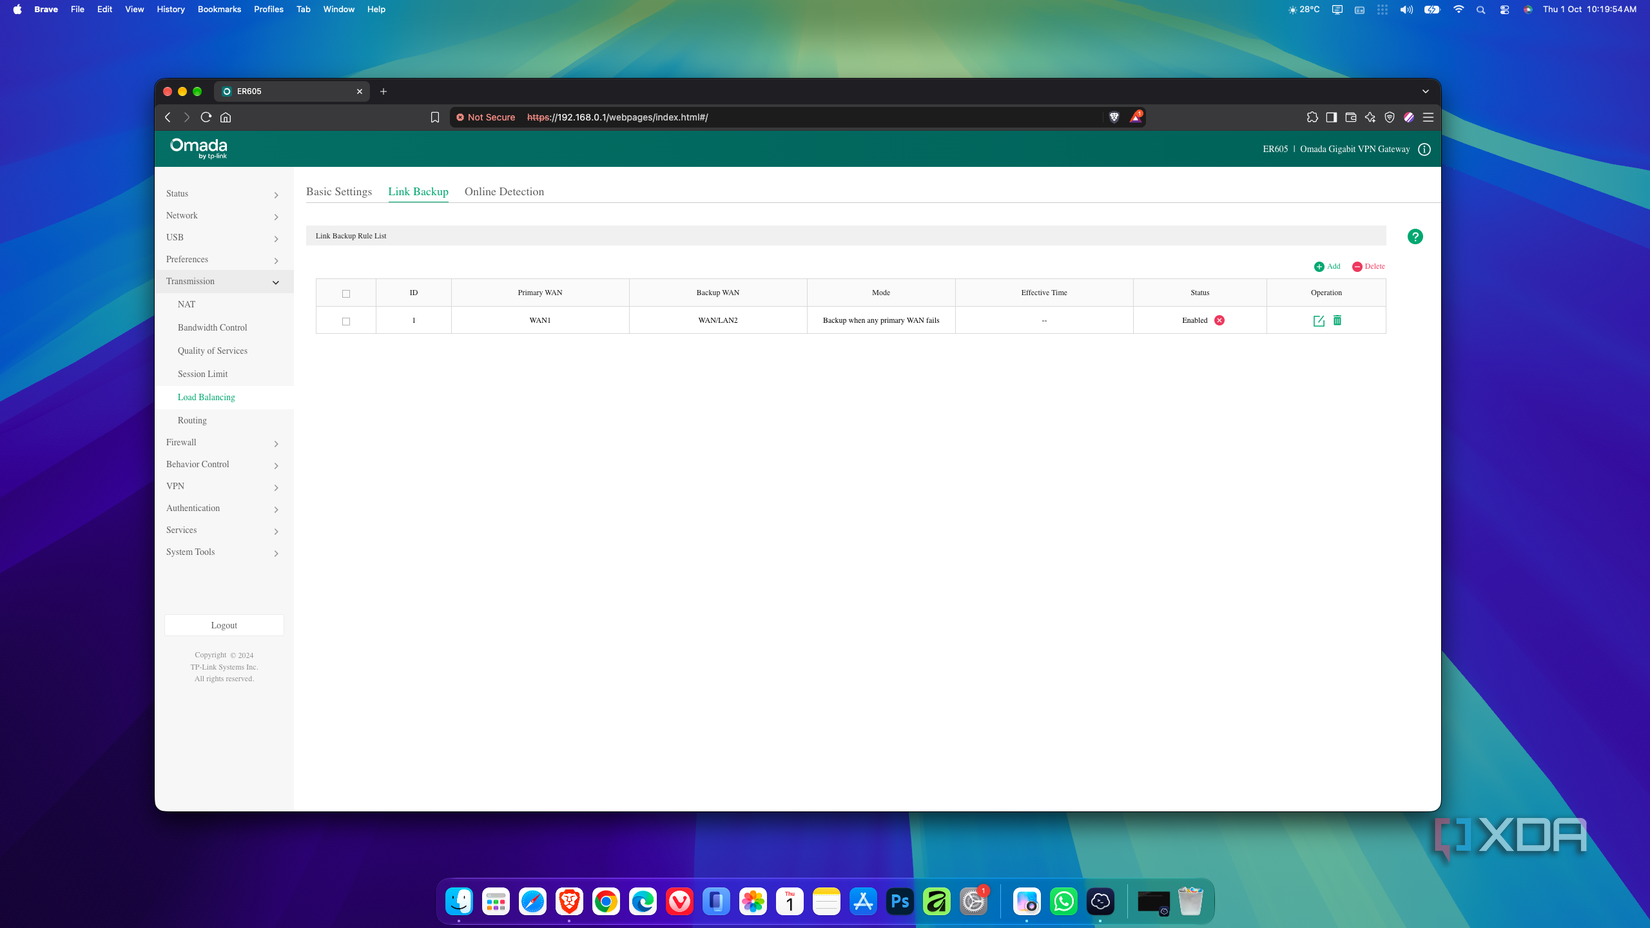
Task: Open WhatsApp from the Dock
Action: [1064, 901]
